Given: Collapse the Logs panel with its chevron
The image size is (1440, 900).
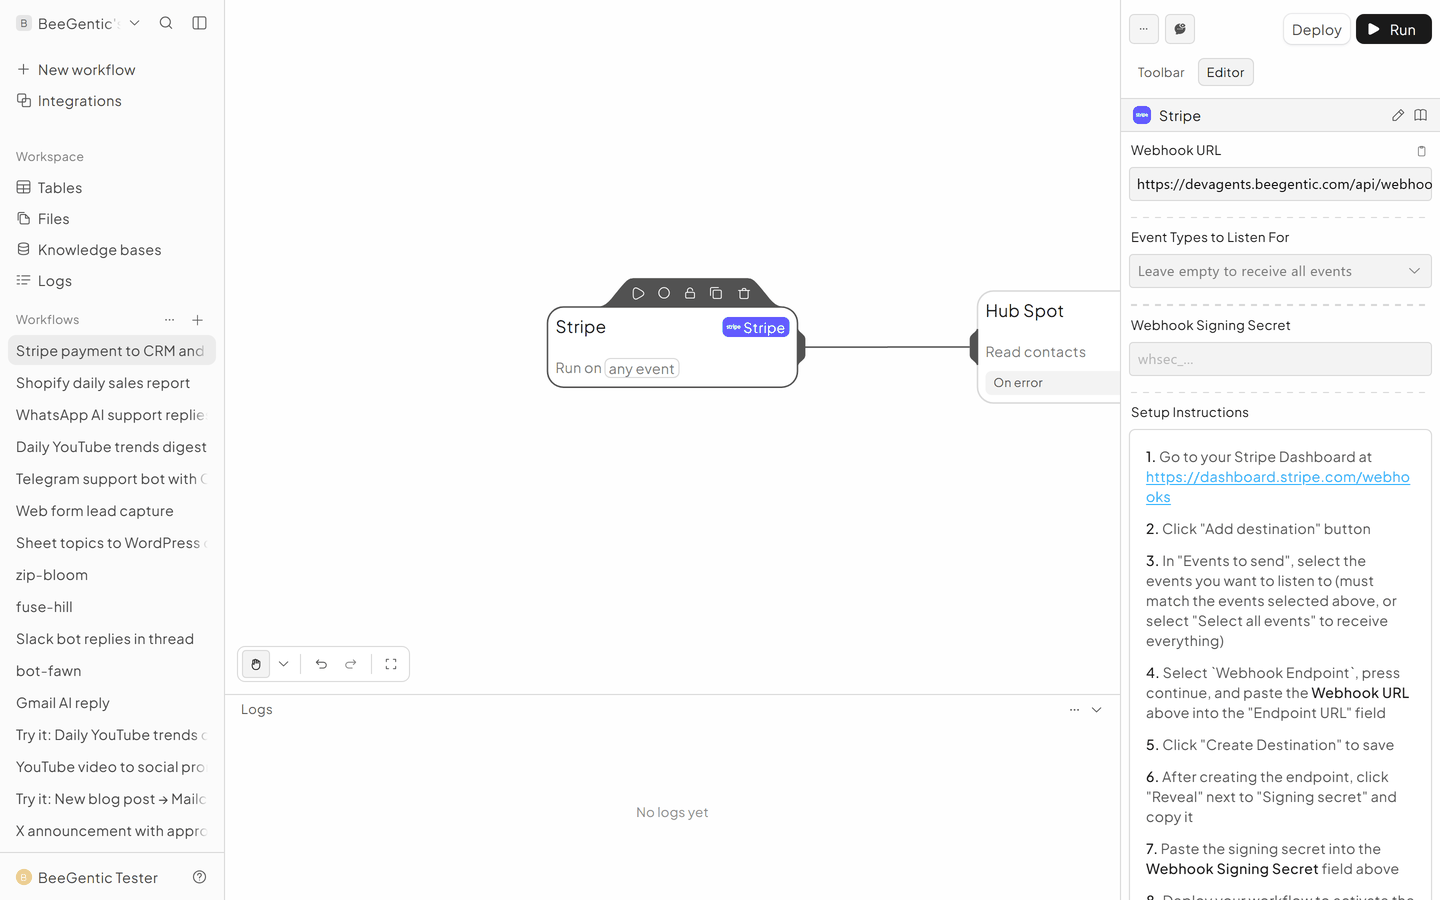Looking at the screenshot, I should [x=1097, y=710].
